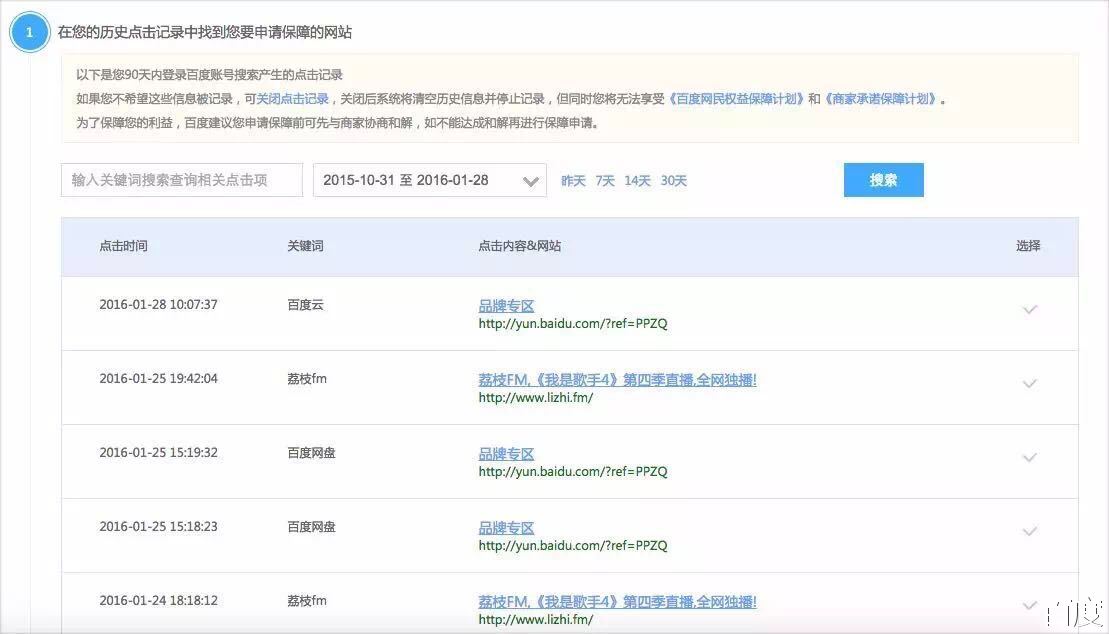Open 《百度网民权益保障计划》 link

pos(736,98)
